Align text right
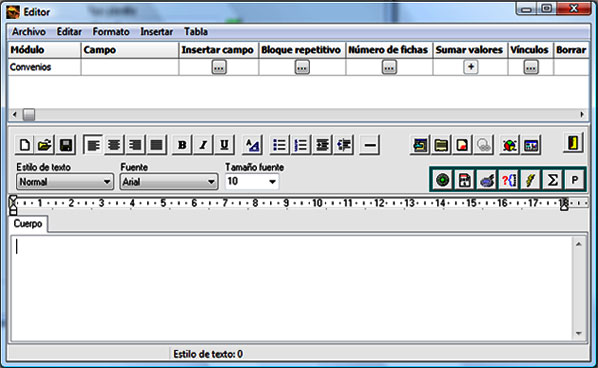 (135, 145)
